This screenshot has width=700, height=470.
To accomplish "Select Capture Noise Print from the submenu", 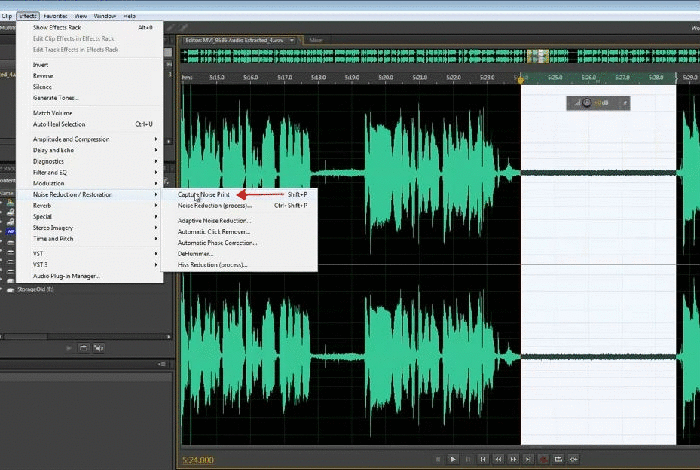I will pos(204,194).
